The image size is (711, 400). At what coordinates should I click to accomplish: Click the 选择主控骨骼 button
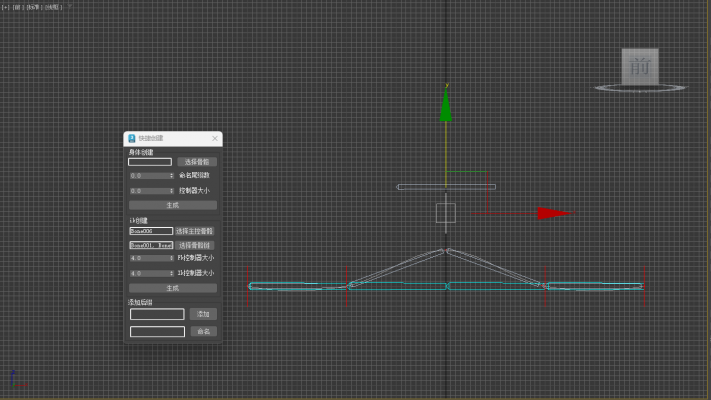[x=196, y=231]
